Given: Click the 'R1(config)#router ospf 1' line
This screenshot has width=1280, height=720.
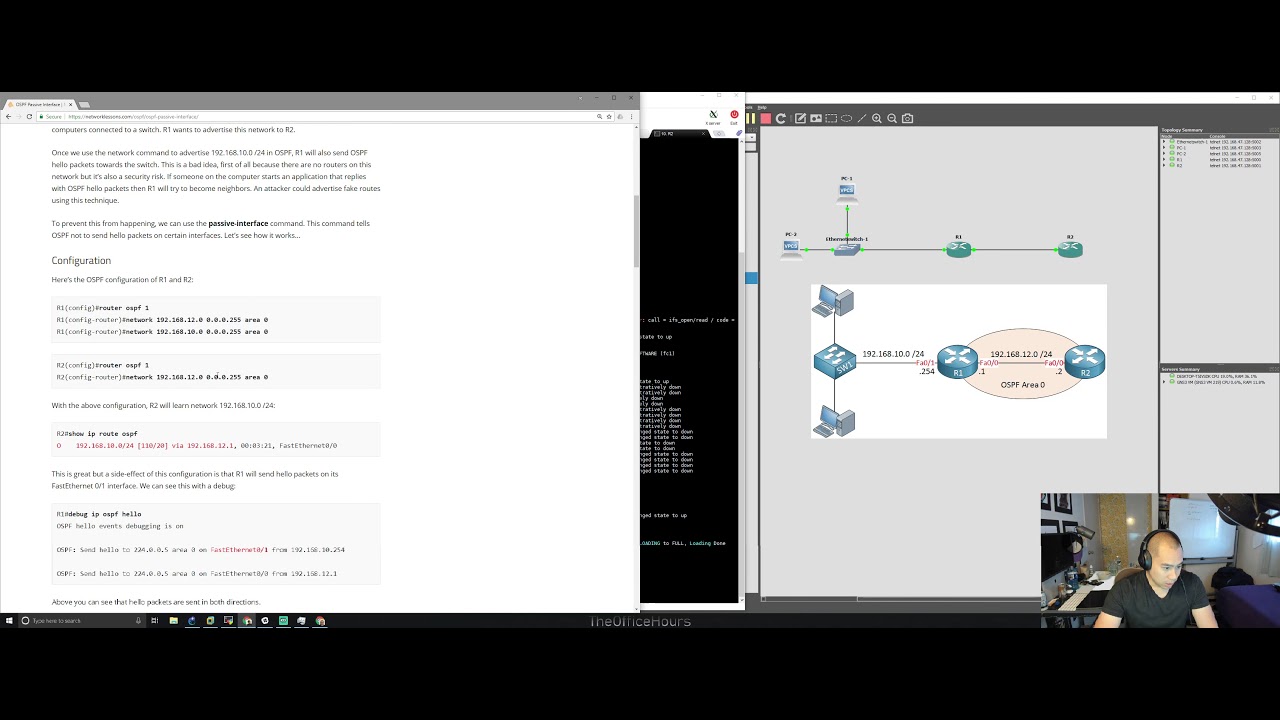Looking at the screenshot, I should click(102, 308).
